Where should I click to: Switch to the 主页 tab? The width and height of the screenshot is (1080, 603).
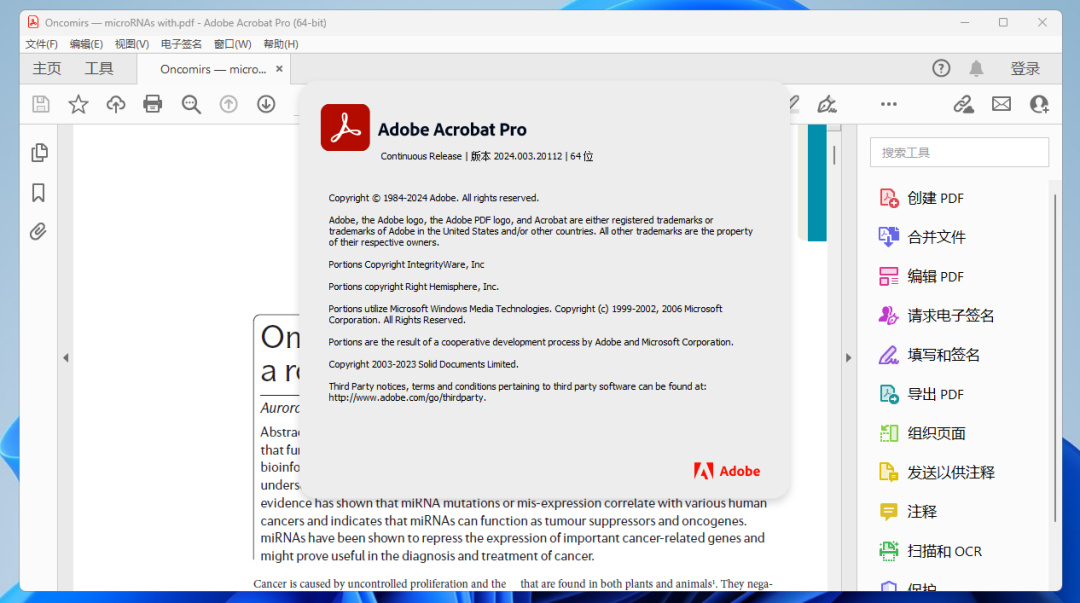tap(47, 68)
